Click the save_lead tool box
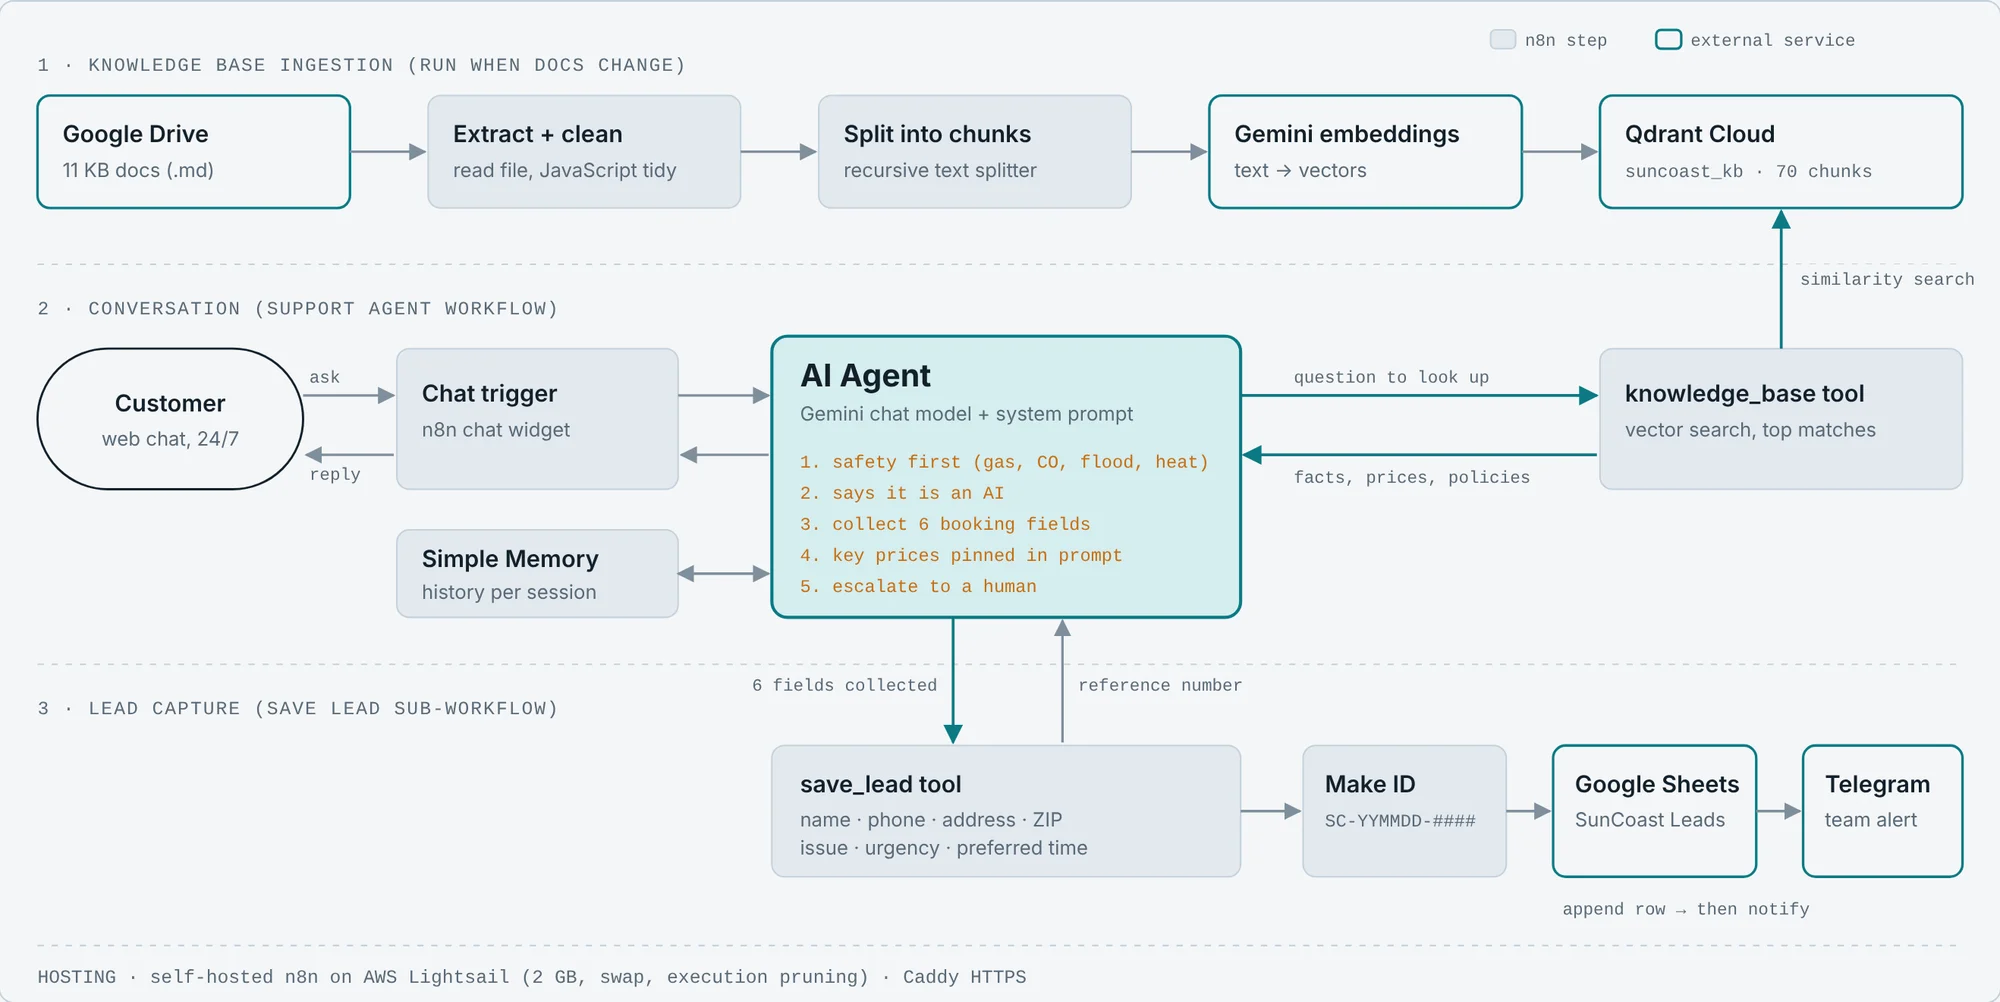 coord(1006,811)
